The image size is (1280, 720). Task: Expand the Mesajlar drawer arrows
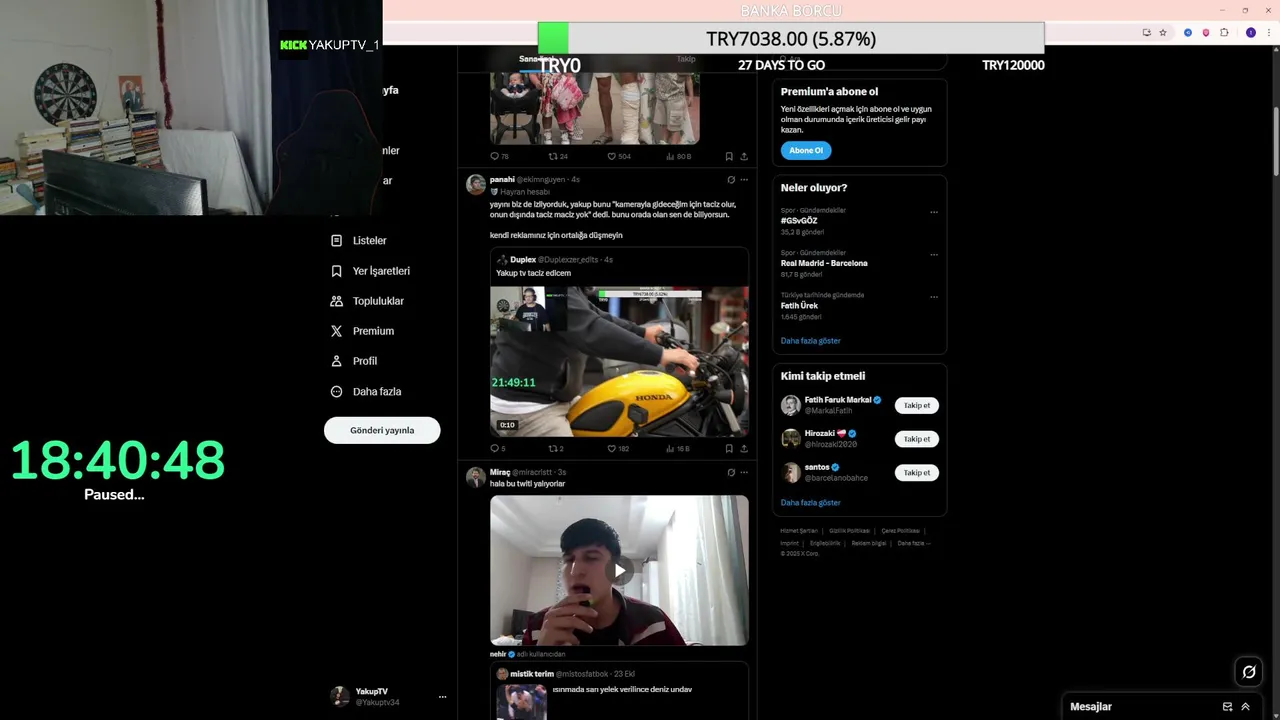point(1245,707)
